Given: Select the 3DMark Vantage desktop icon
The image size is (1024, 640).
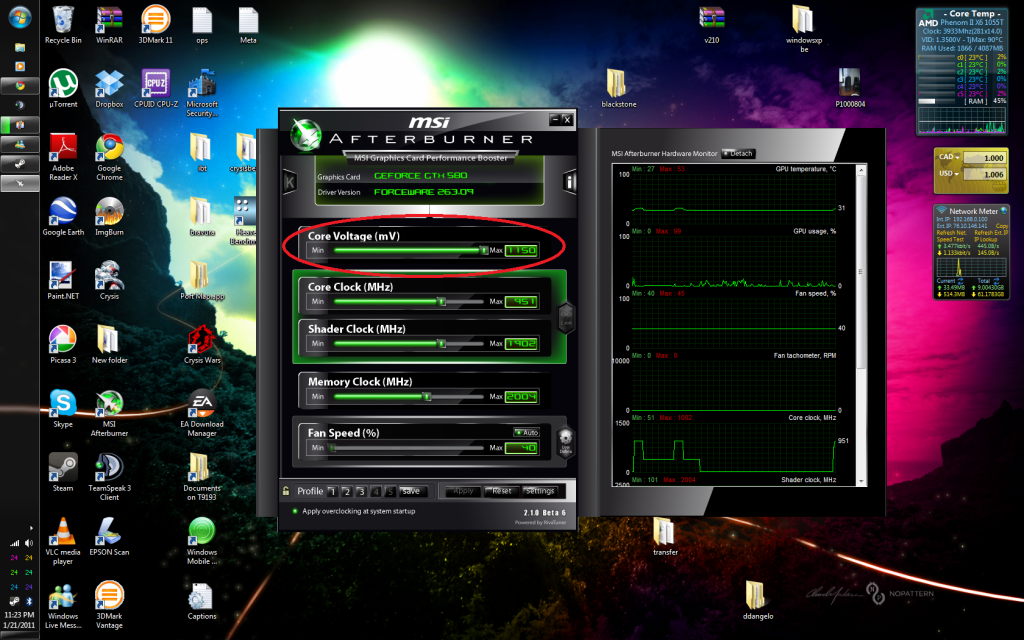Looking at the screenshot, I should 109,605.
